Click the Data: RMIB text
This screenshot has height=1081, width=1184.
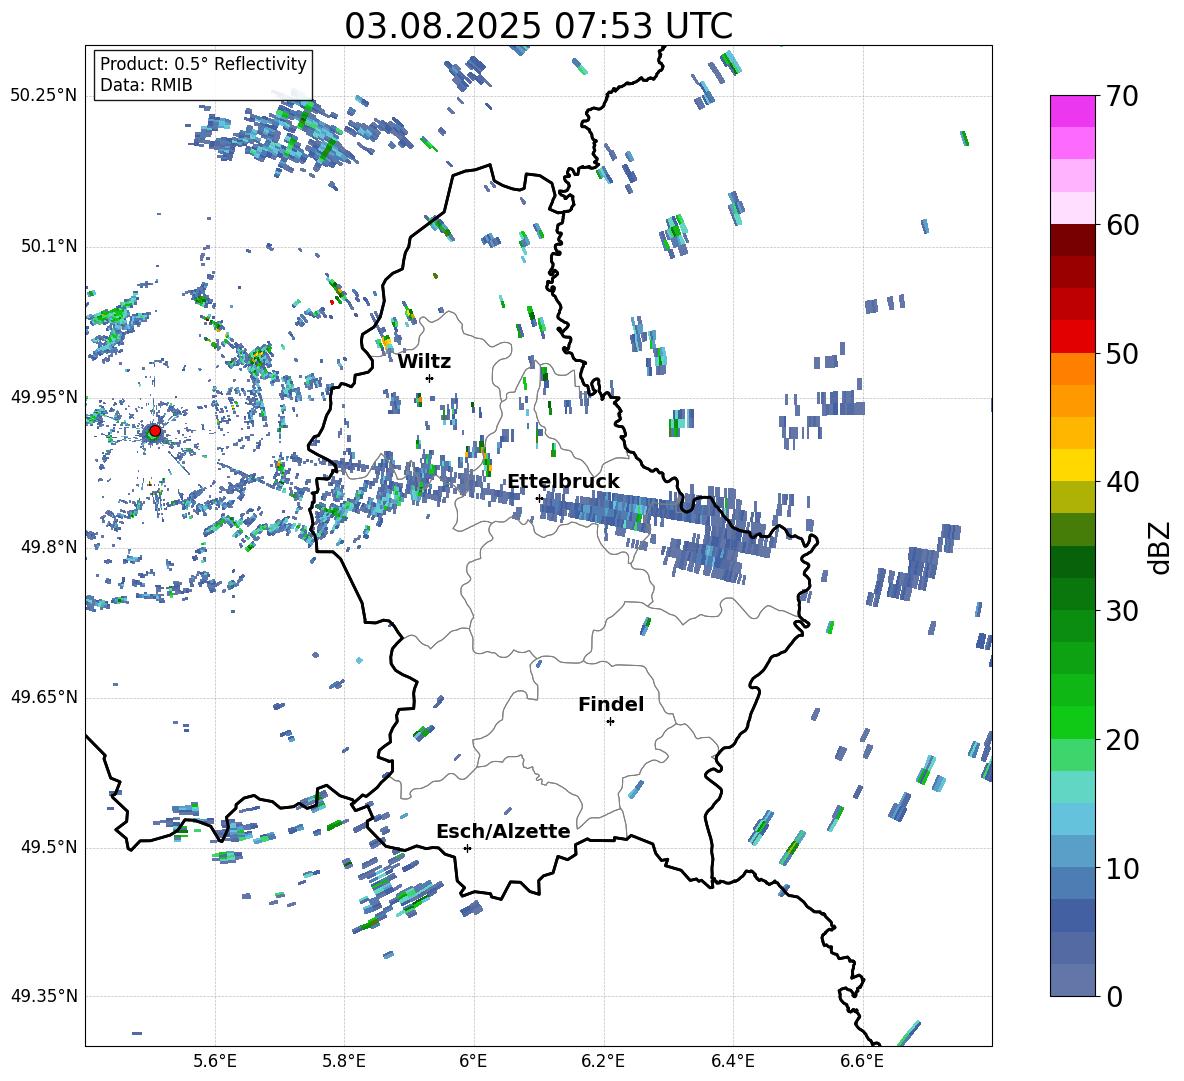click(x=146, y=85)
